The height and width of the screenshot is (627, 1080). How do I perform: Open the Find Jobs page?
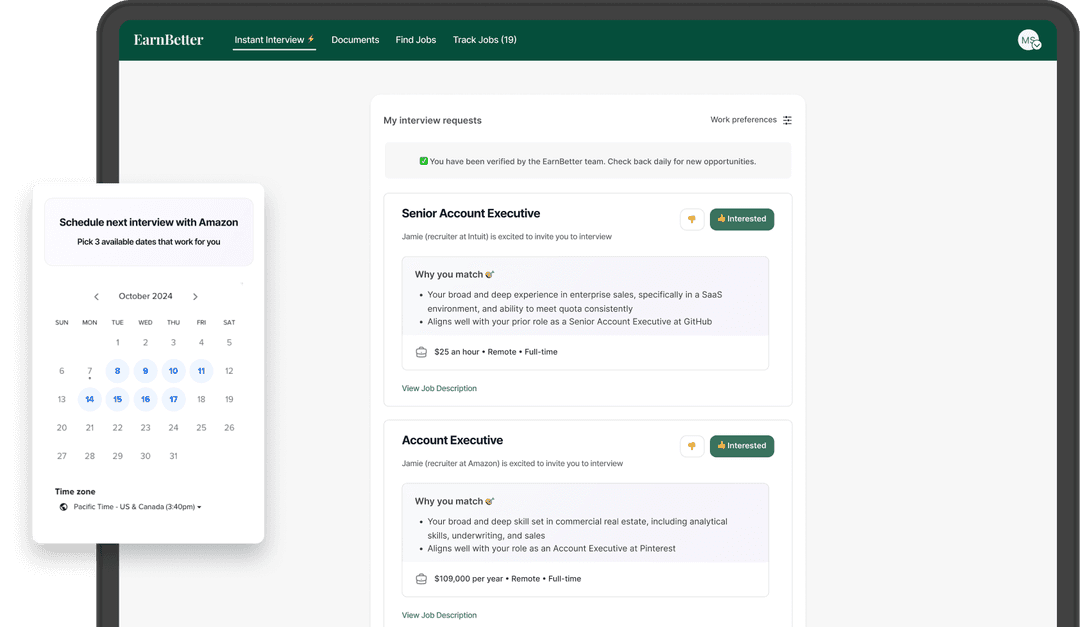[x=416, y=40]
